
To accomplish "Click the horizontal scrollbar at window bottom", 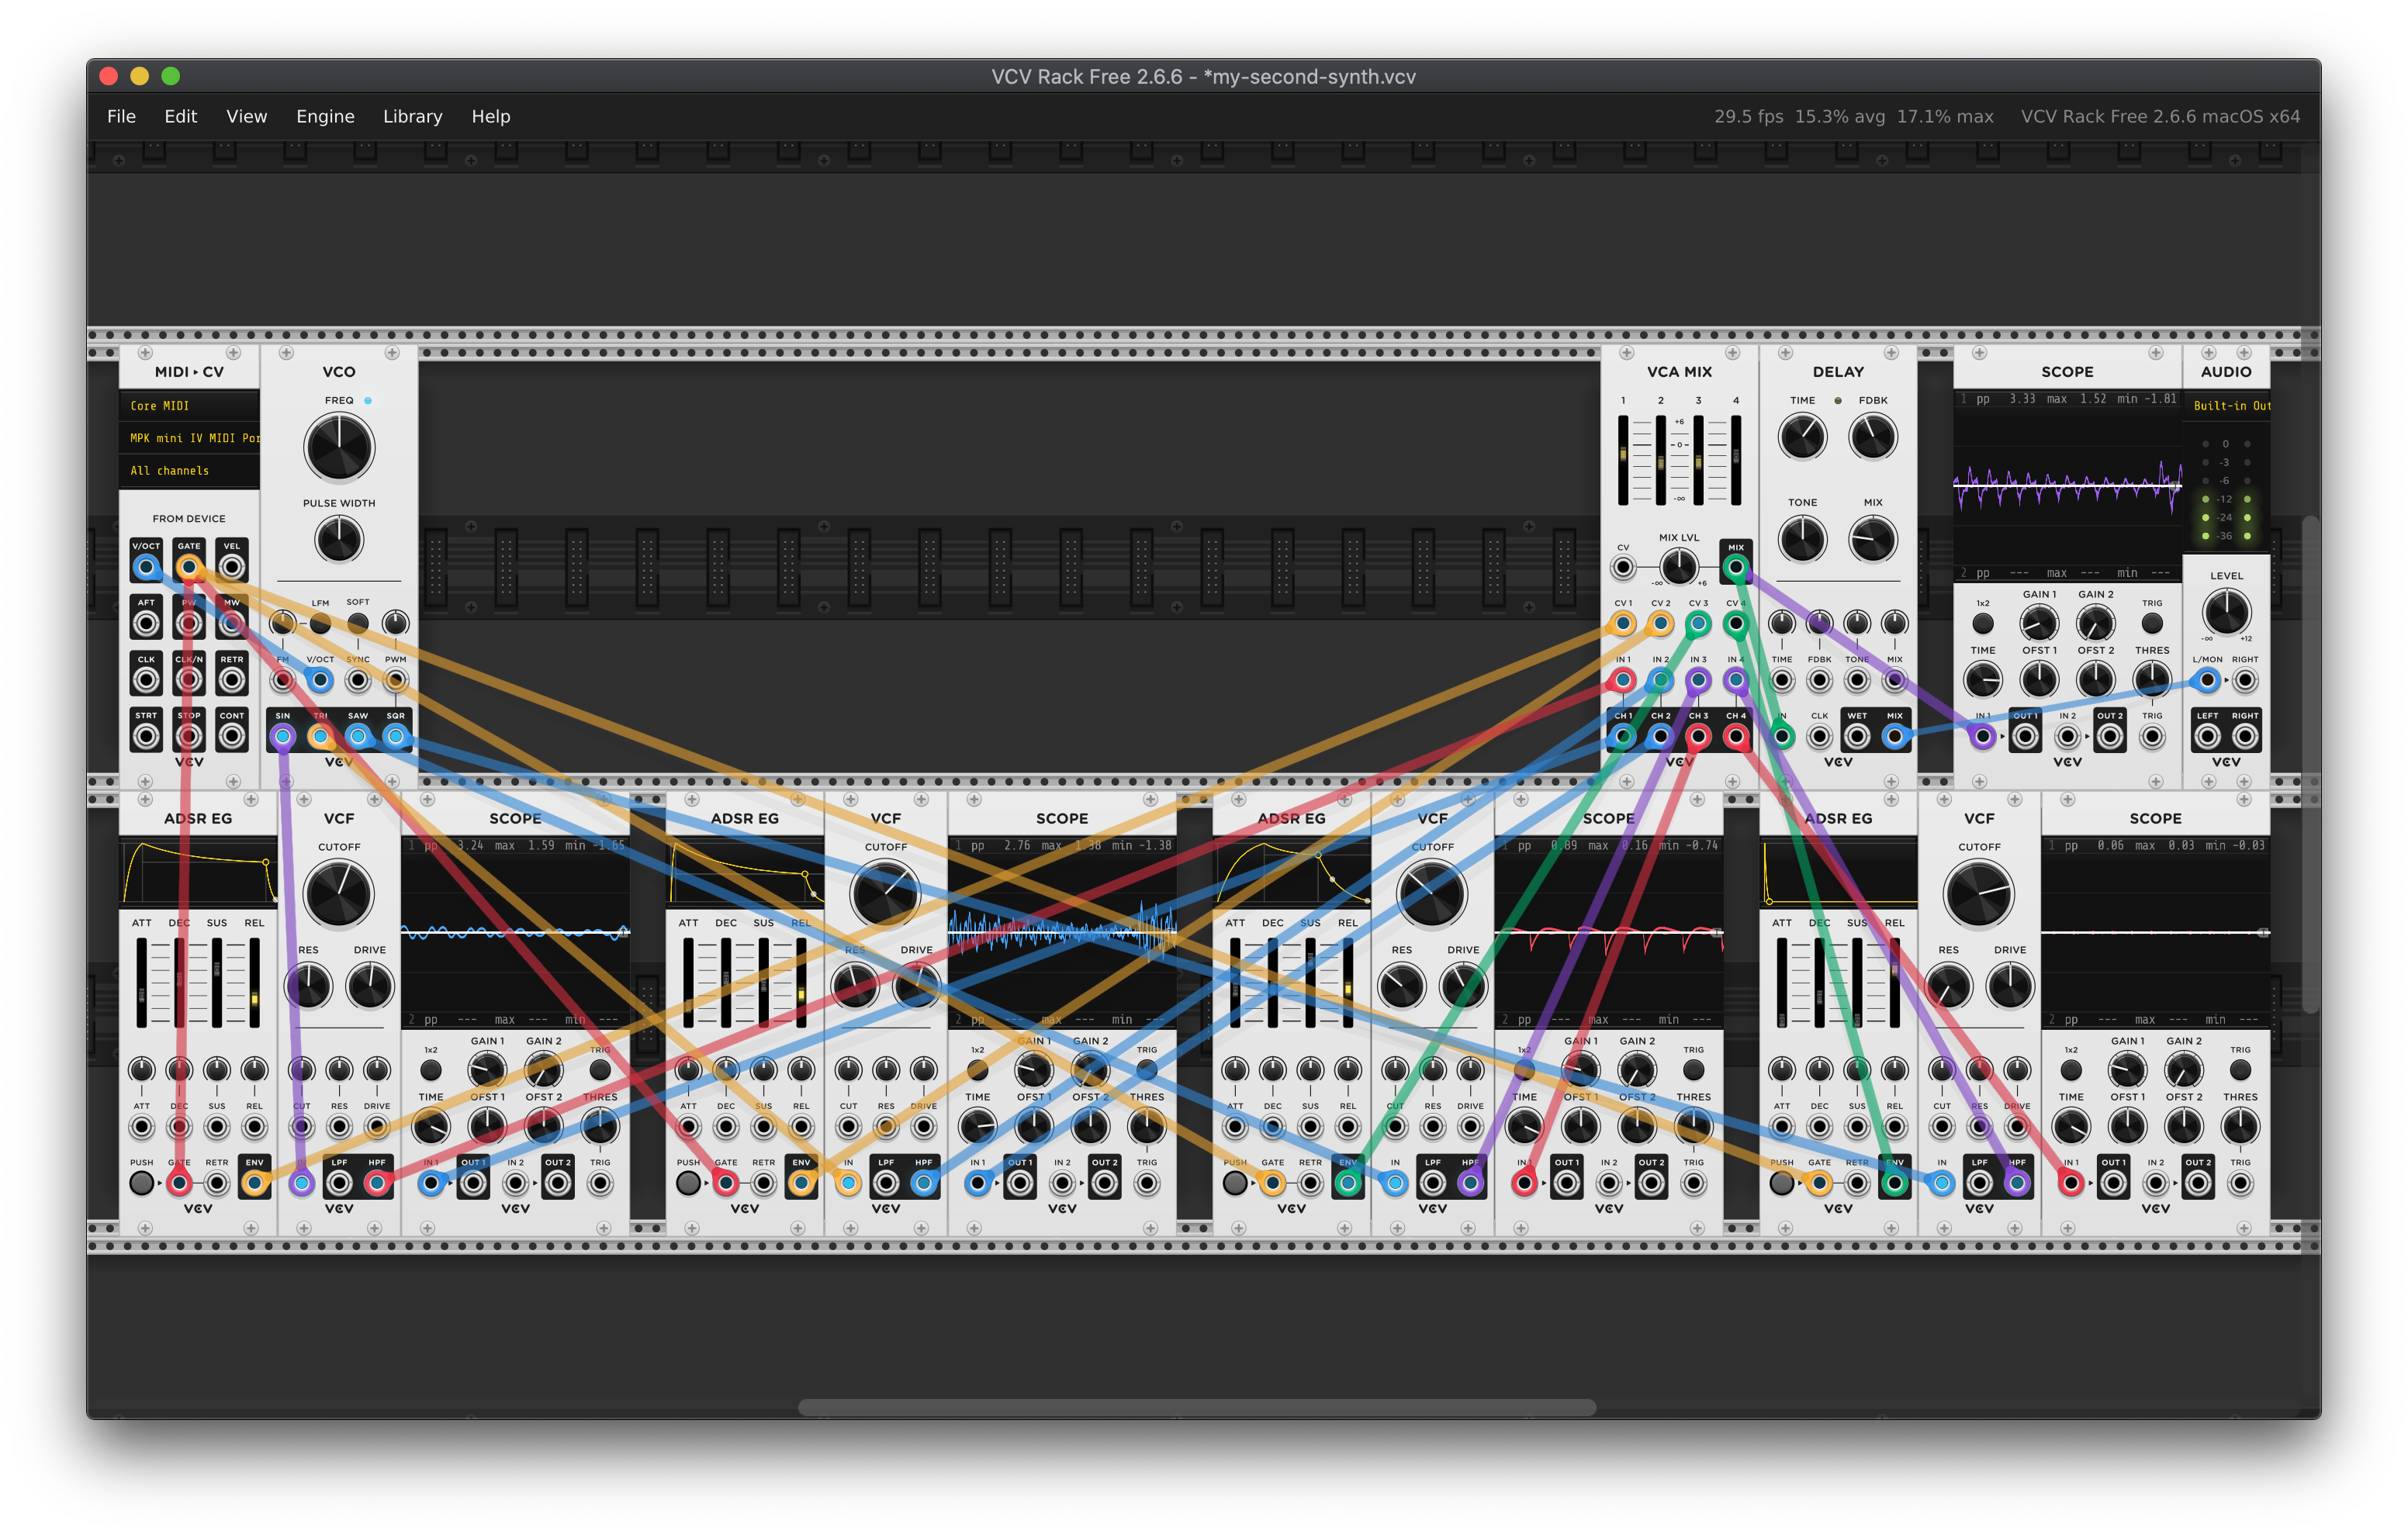I will tap(1196, 1407).
